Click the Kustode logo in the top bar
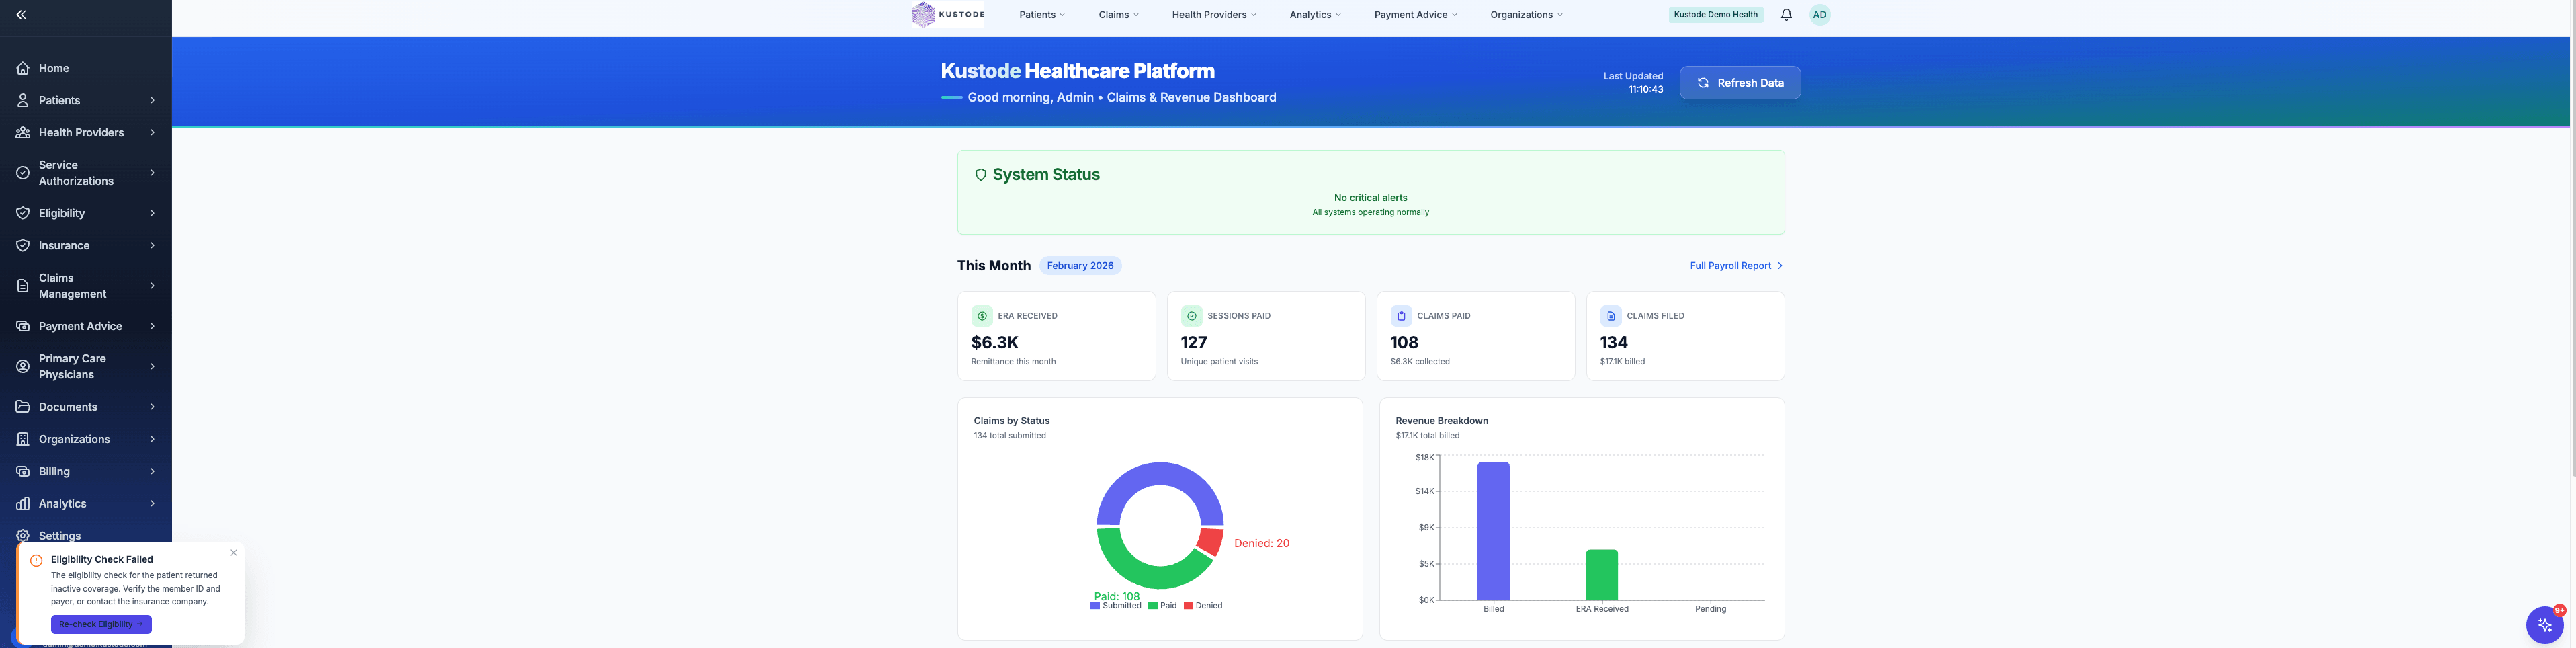This screenshot has width=2576, height=648. pyautogui.click(x=947, y=14)
